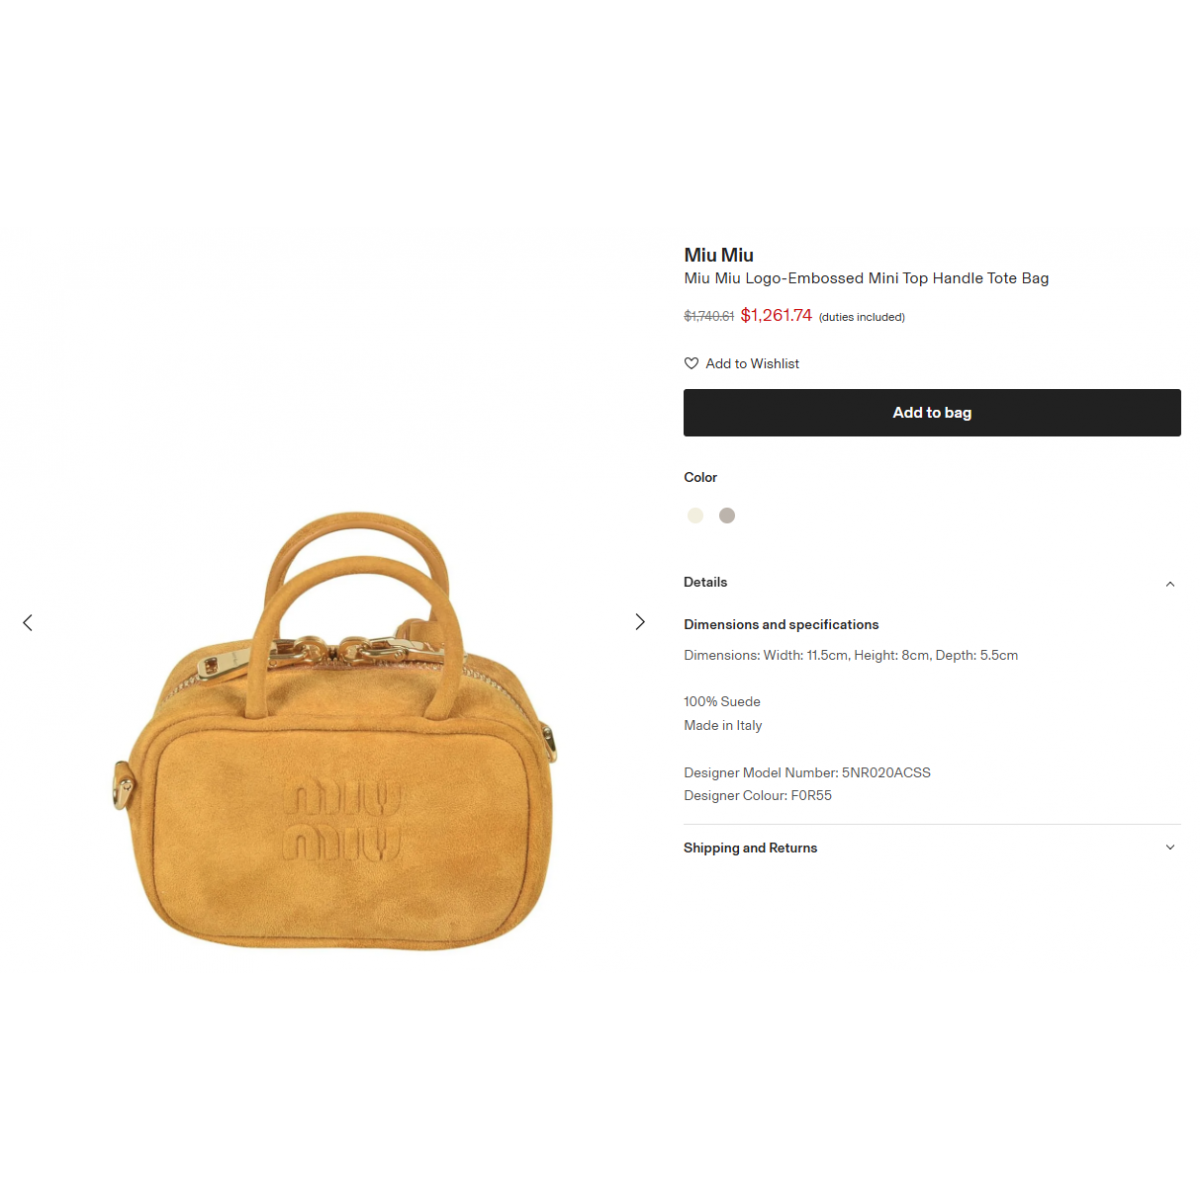The image size is (1200, 1200).
Task: Select the Designer Model Number 5NR020ACSS text
Action: (x=807, y=772)
